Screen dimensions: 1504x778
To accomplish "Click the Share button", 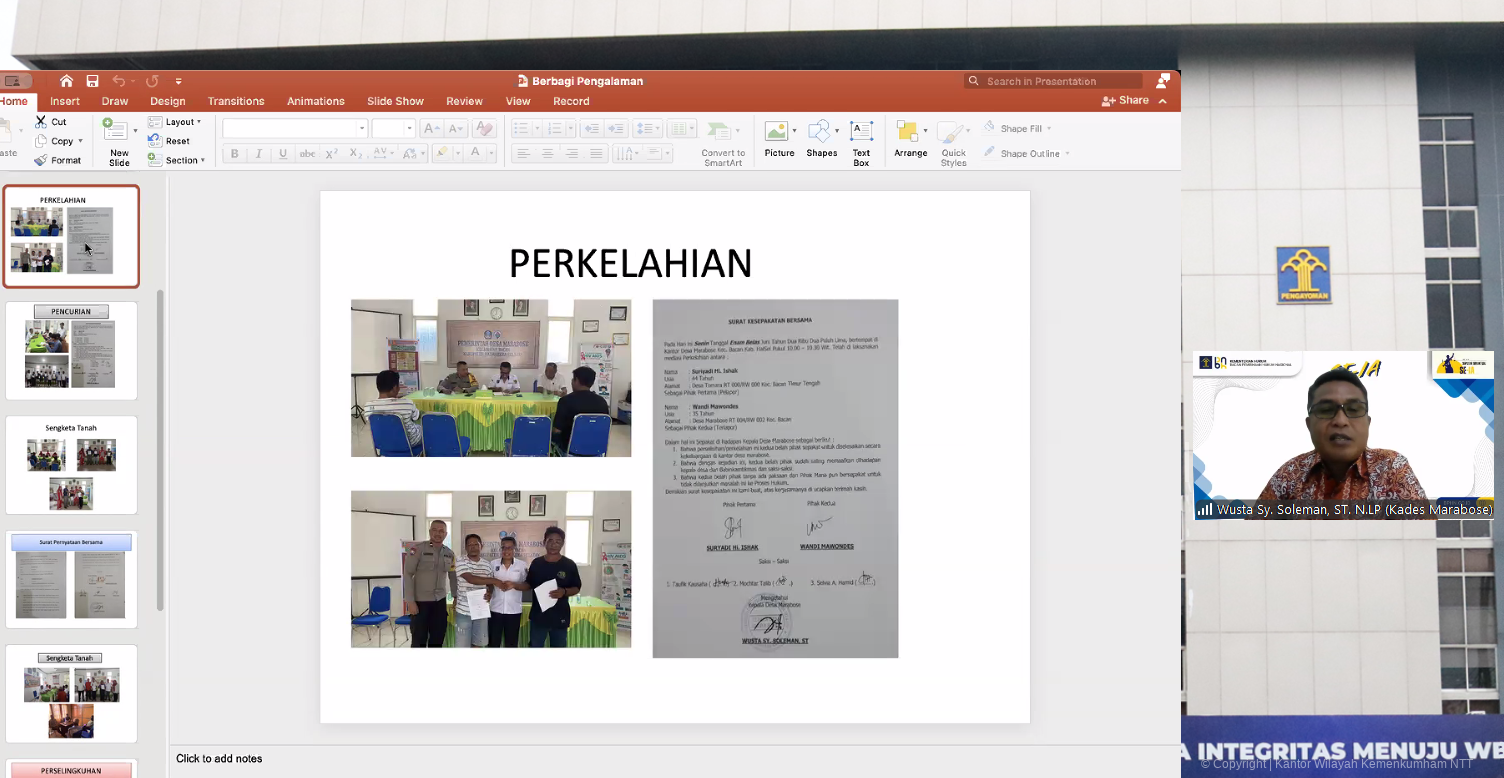I will pos(1126,101).
